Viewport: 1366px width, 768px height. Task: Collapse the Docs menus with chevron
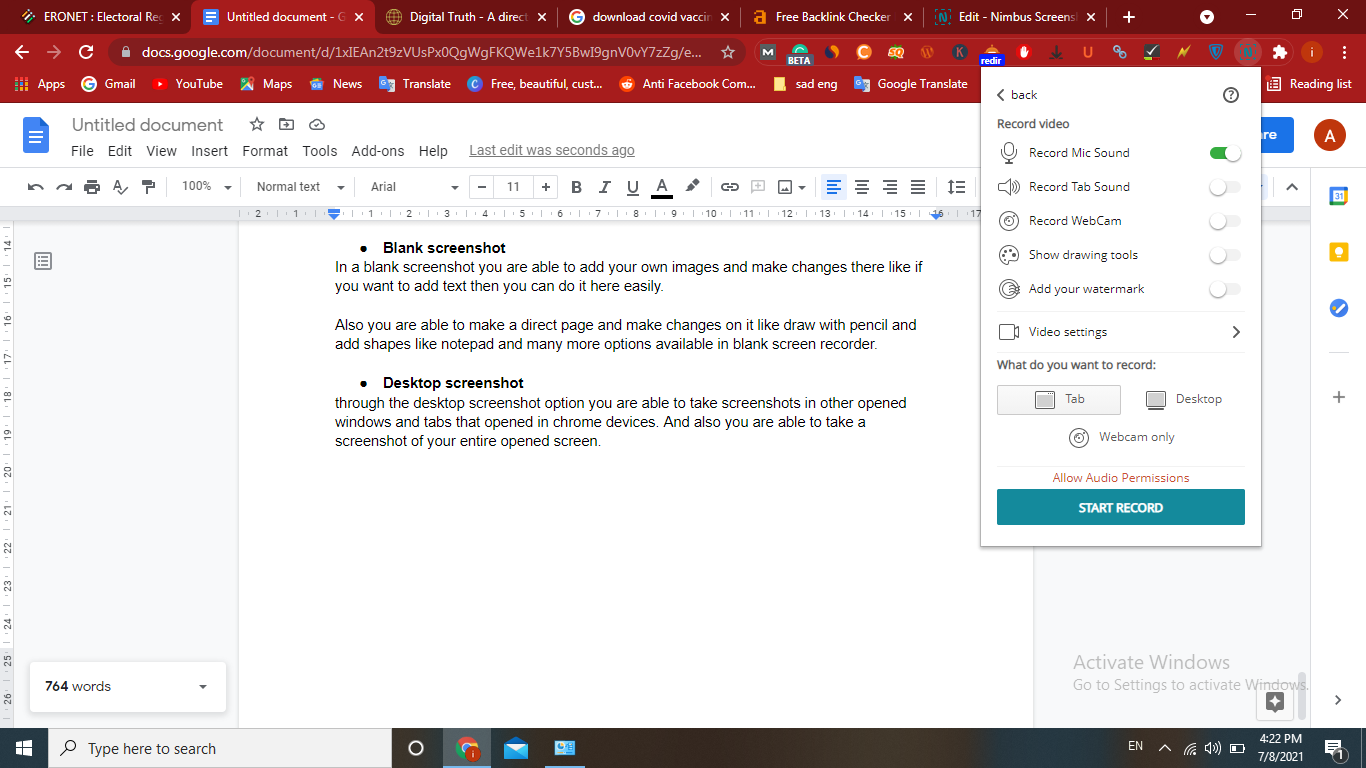coord(1292,187)
